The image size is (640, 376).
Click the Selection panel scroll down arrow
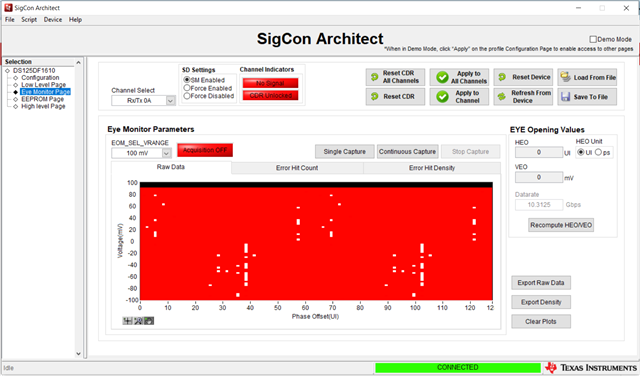[x=78, y=354]
